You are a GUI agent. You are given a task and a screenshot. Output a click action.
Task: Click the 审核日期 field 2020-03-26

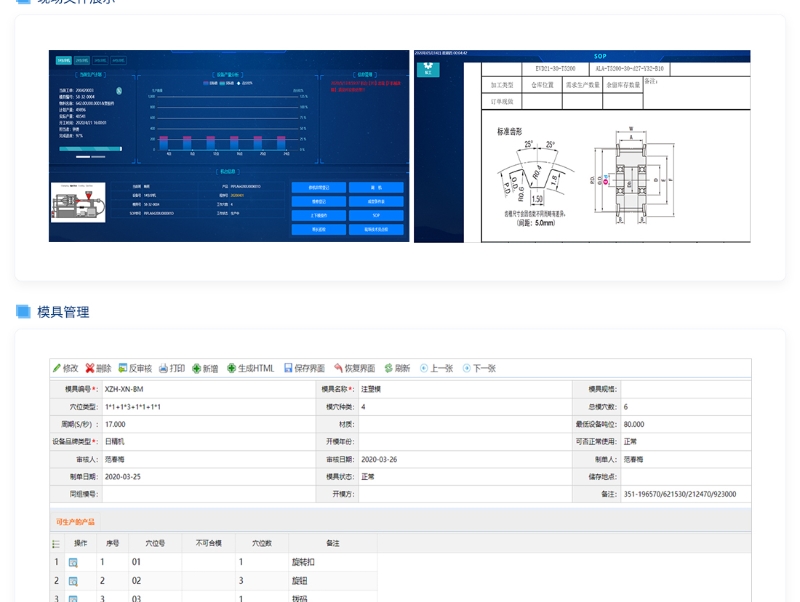tap(465, 460)
